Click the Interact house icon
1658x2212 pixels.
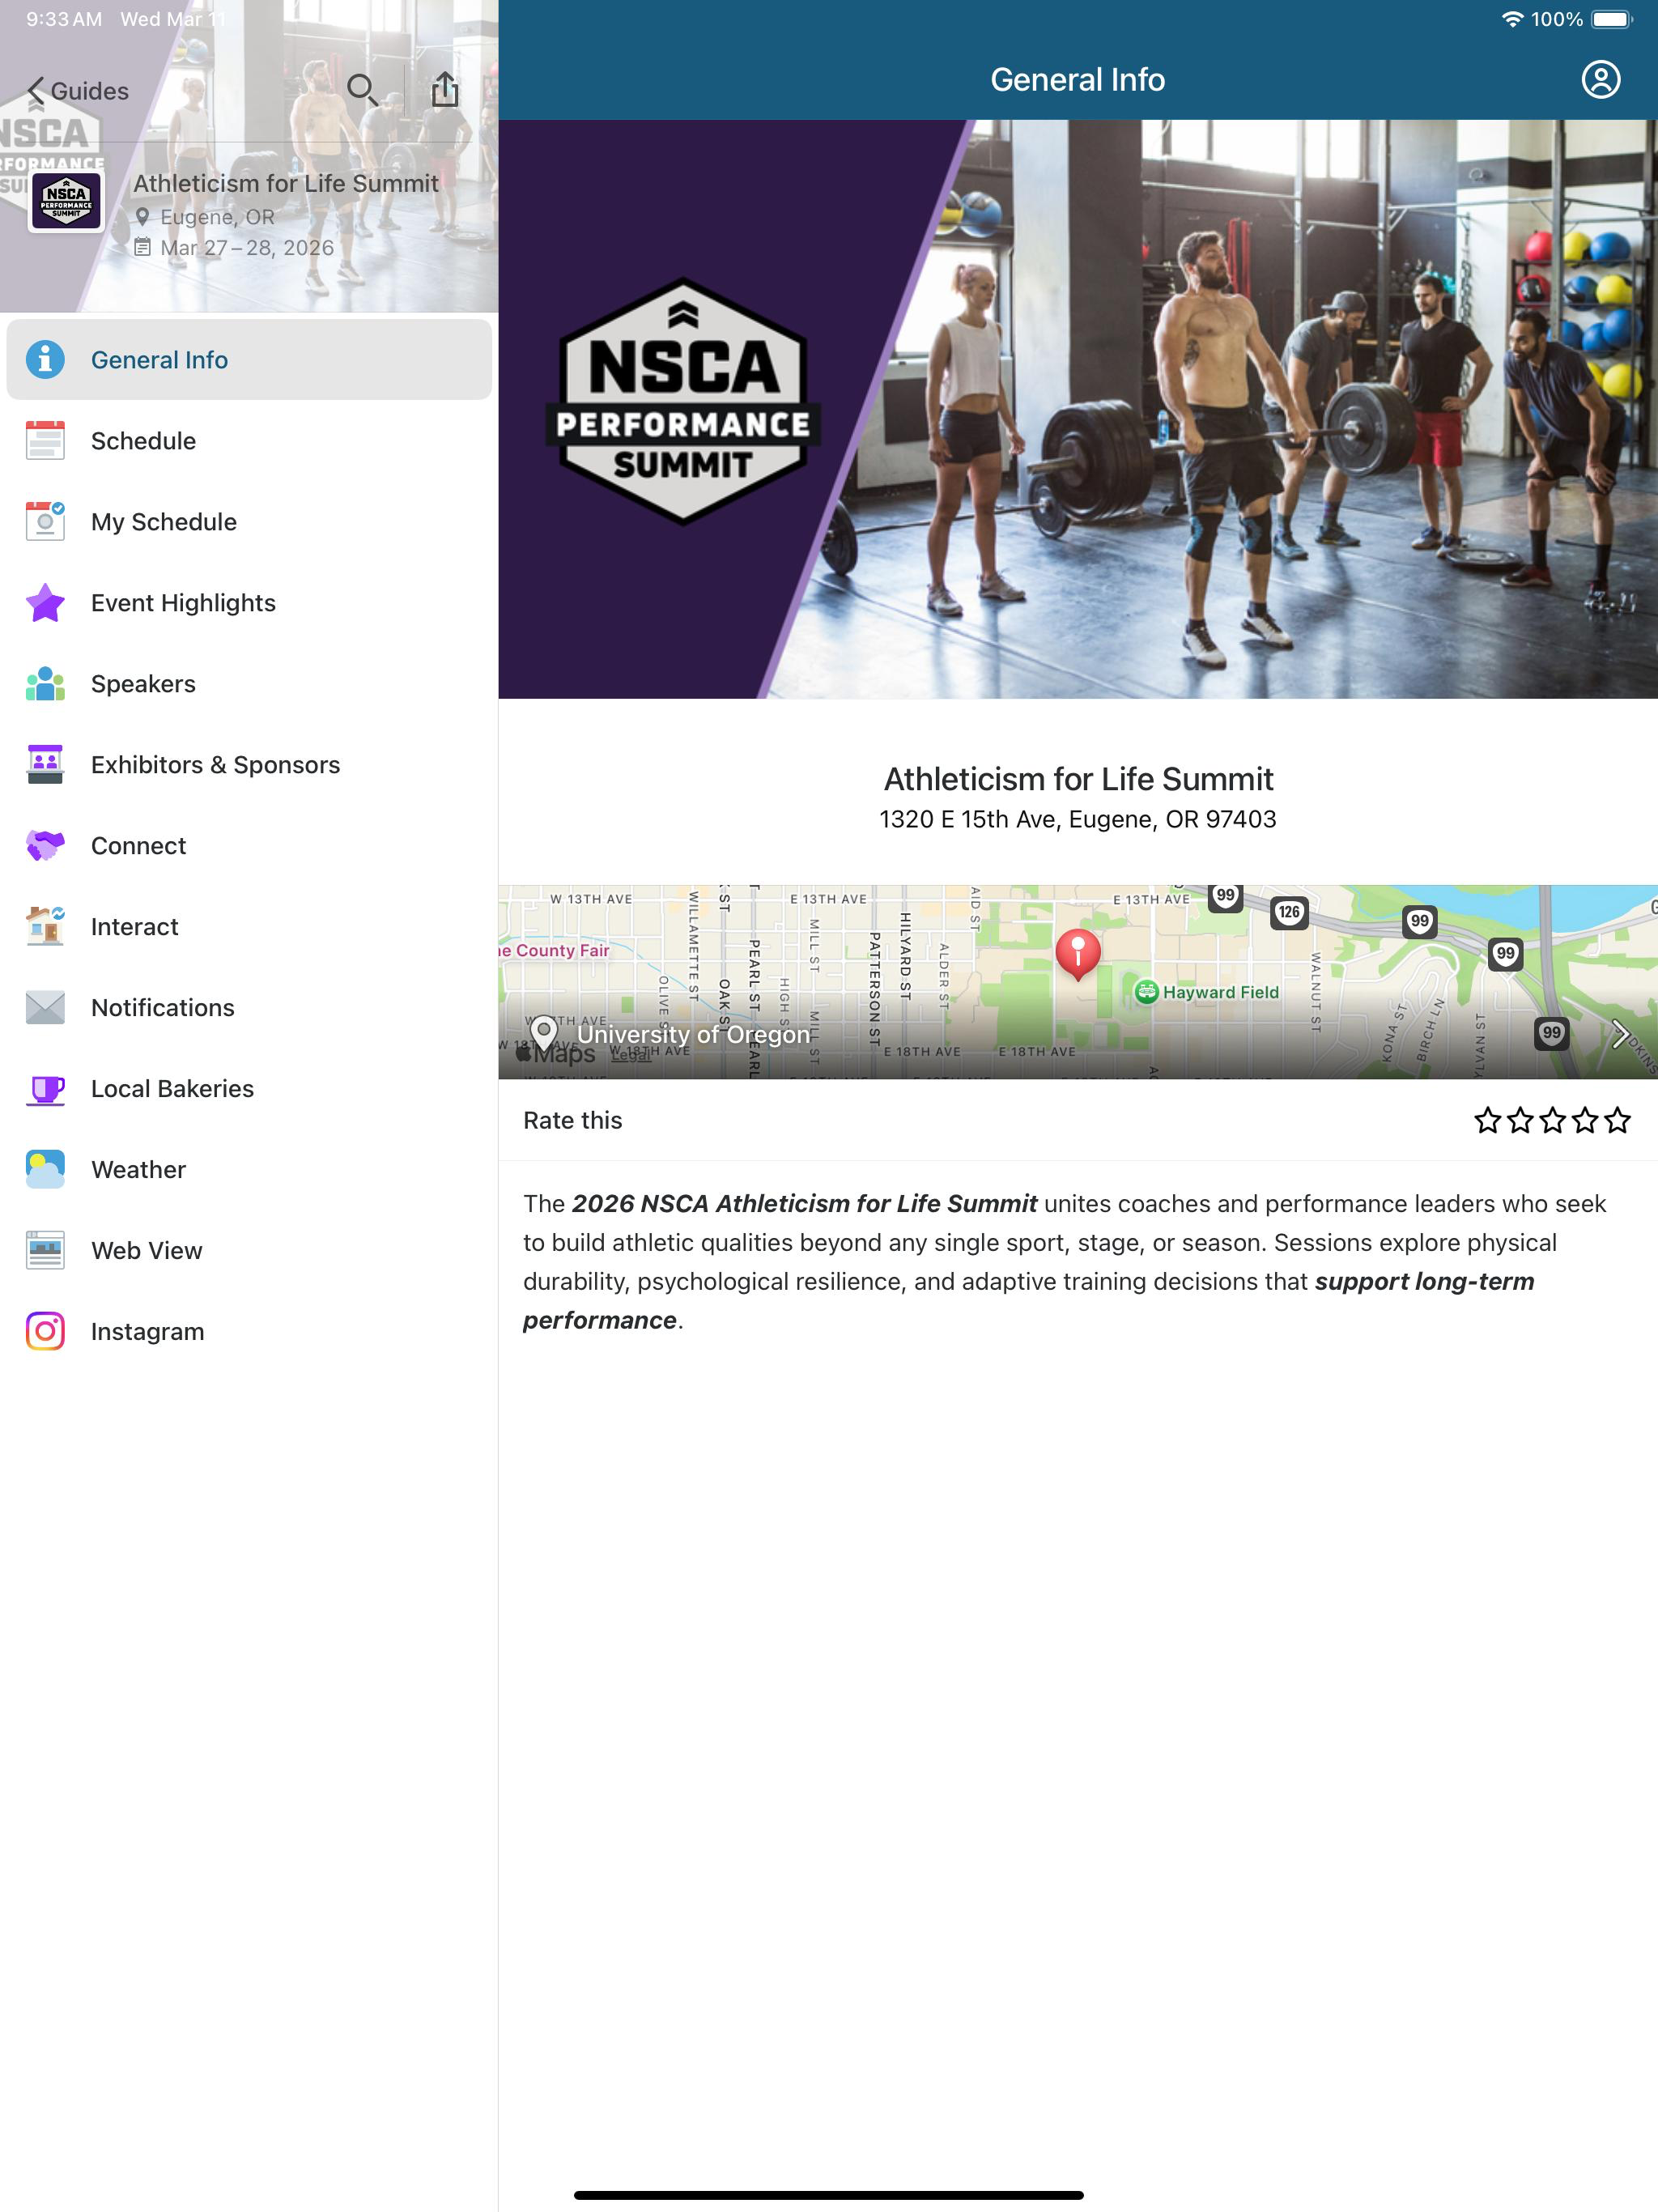pos(45,927)
